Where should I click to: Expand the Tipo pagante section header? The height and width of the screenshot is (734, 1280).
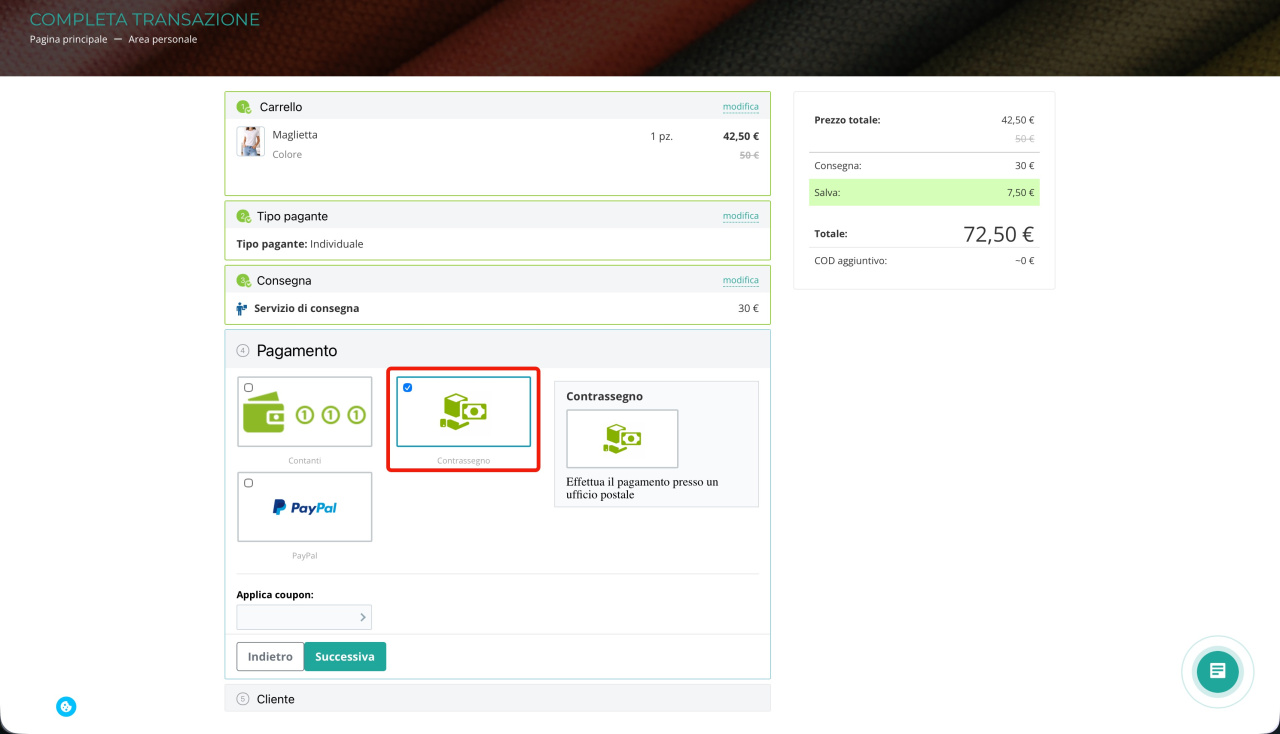[x=497, y=216]
